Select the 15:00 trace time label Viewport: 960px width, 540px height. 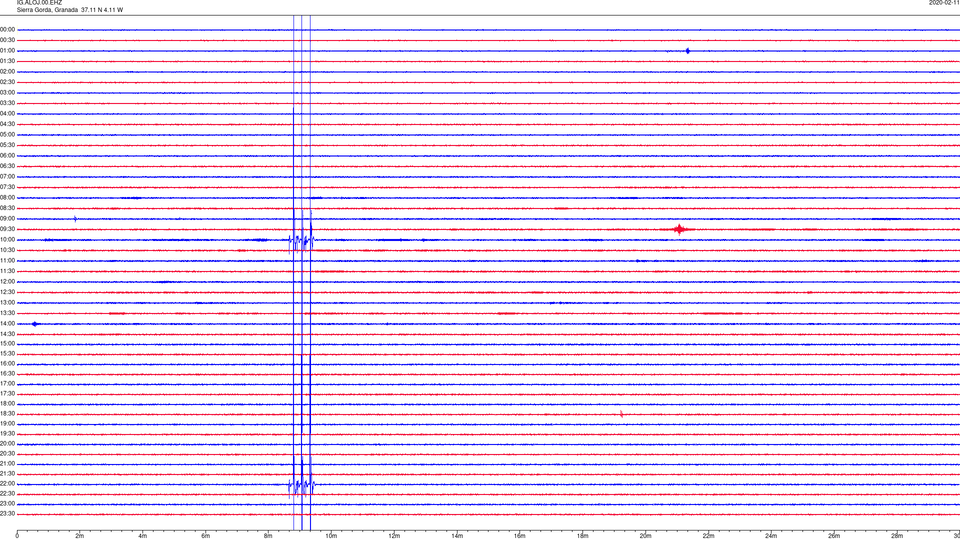click(7, 343)
